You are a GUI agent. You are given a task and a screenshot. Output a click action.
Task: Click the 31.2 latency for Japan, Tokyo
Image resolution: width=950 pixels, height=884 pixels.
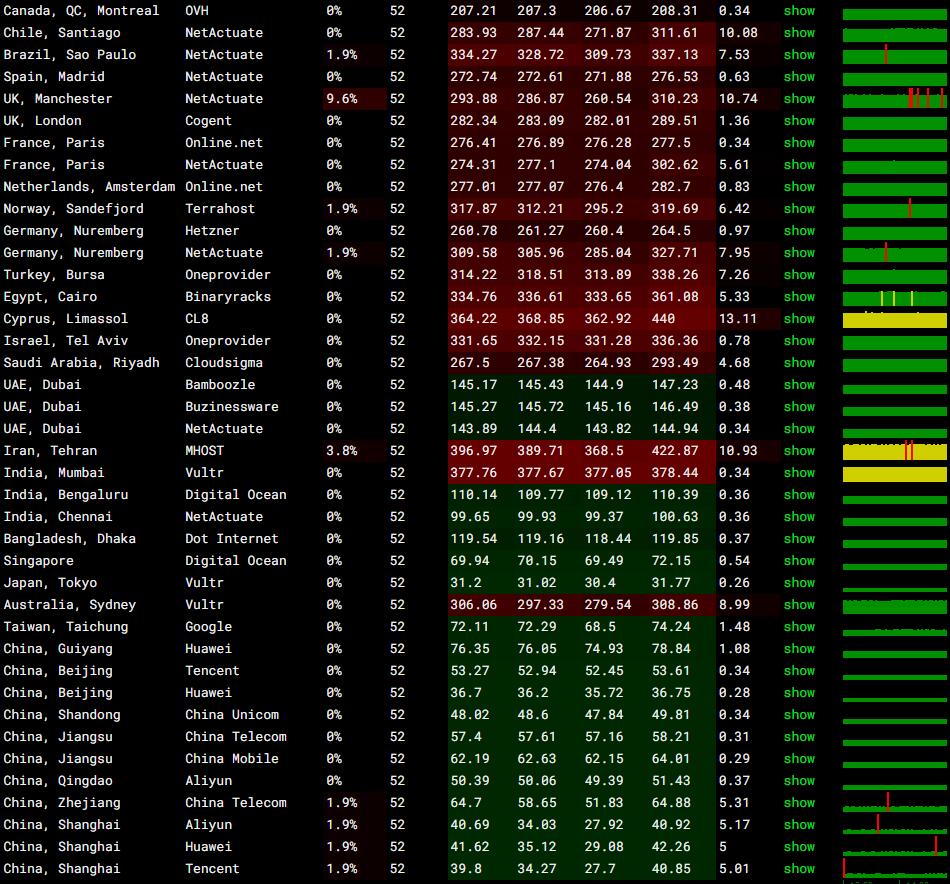(465, 583)
